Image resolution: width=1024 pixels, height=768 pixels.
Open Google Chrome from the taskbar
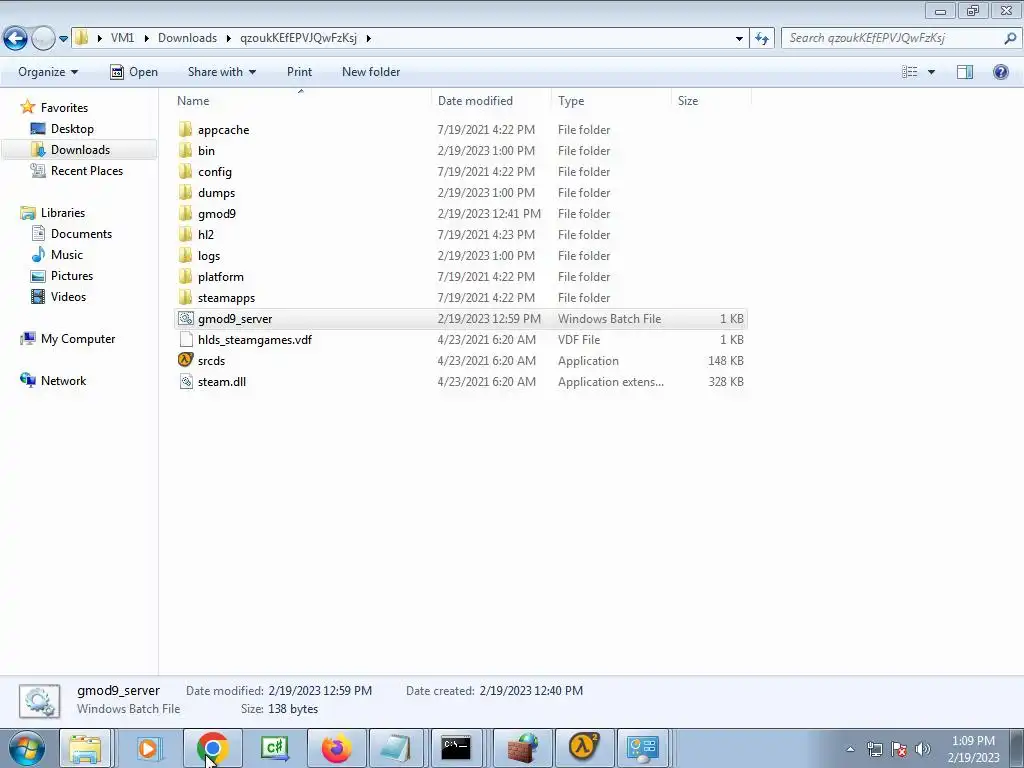pos(212,748)
